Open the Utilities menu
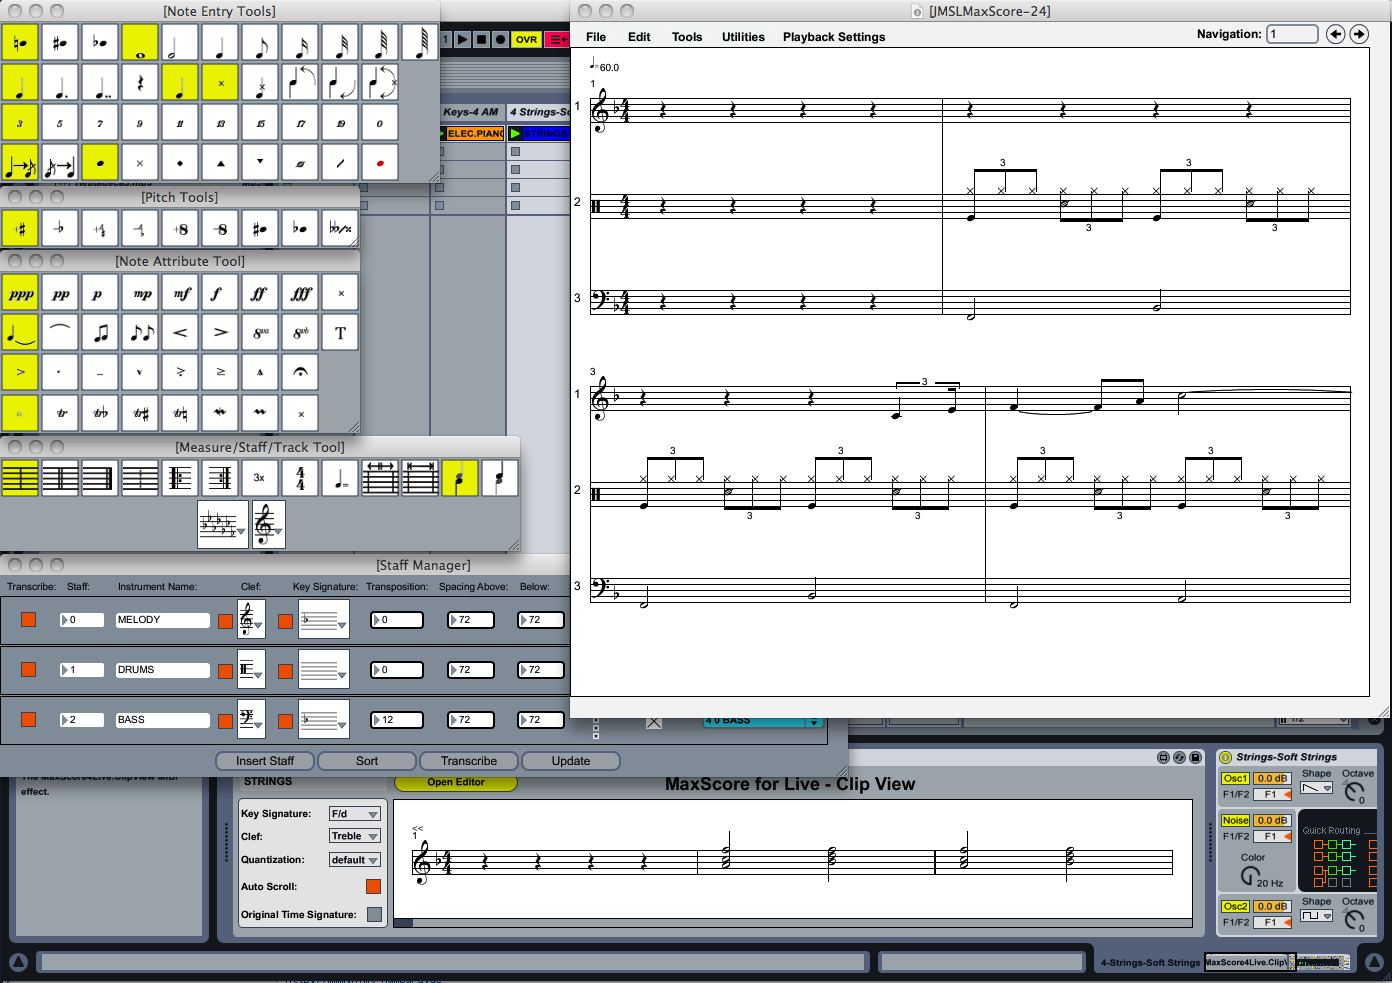This screenshot has height=983, width=1392. [743, 37]
